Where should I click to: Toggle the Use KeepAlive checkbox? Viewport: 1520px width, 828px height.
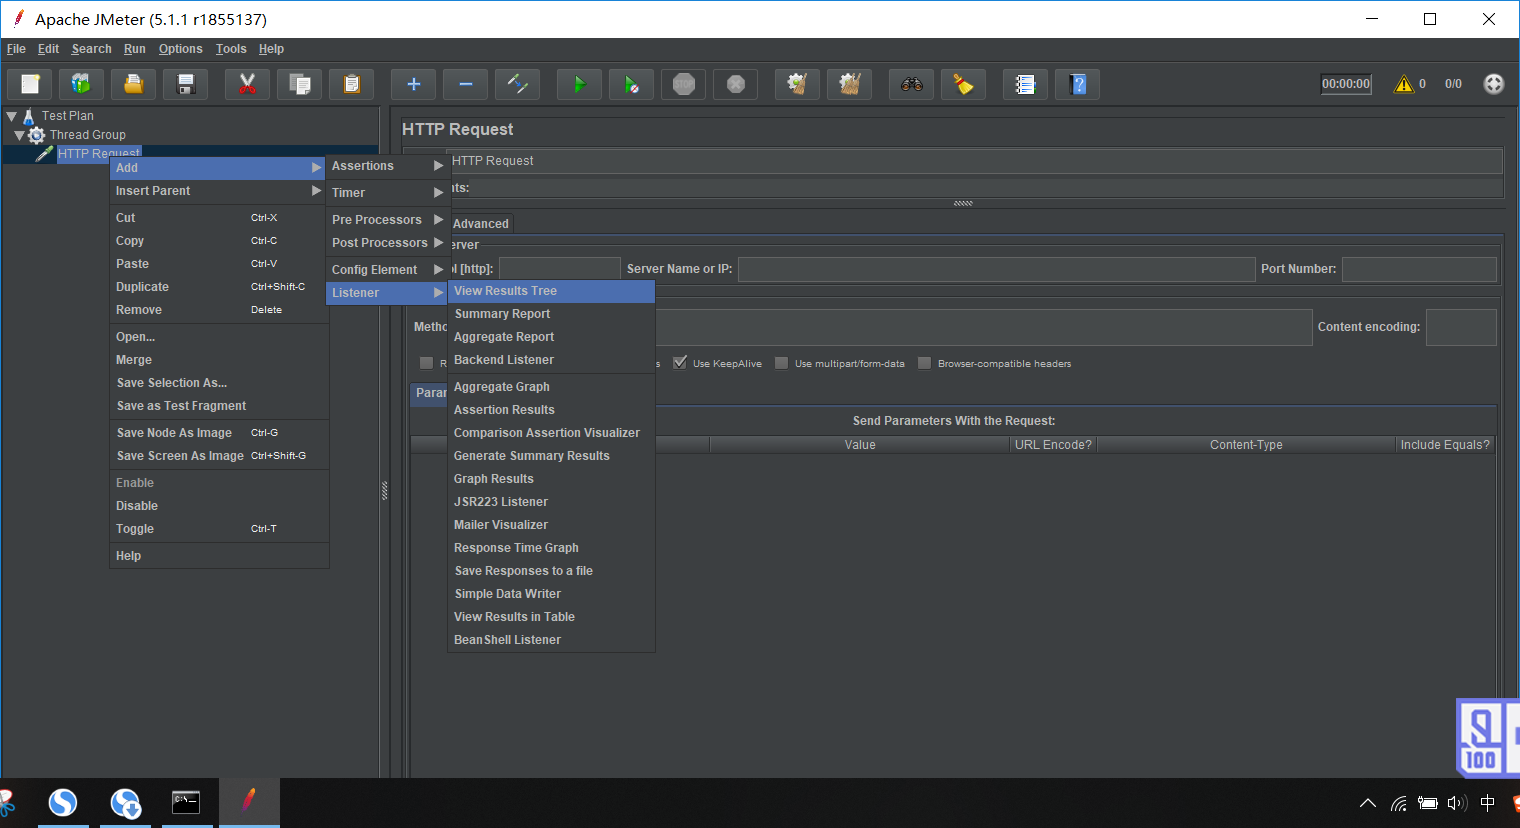680,363
